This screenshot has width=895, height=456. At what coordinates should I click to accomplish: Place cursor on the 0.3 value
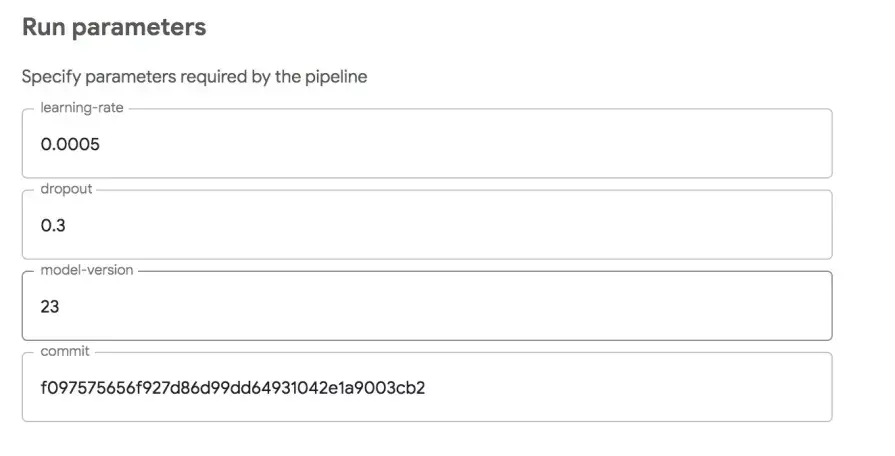point(53,226)
